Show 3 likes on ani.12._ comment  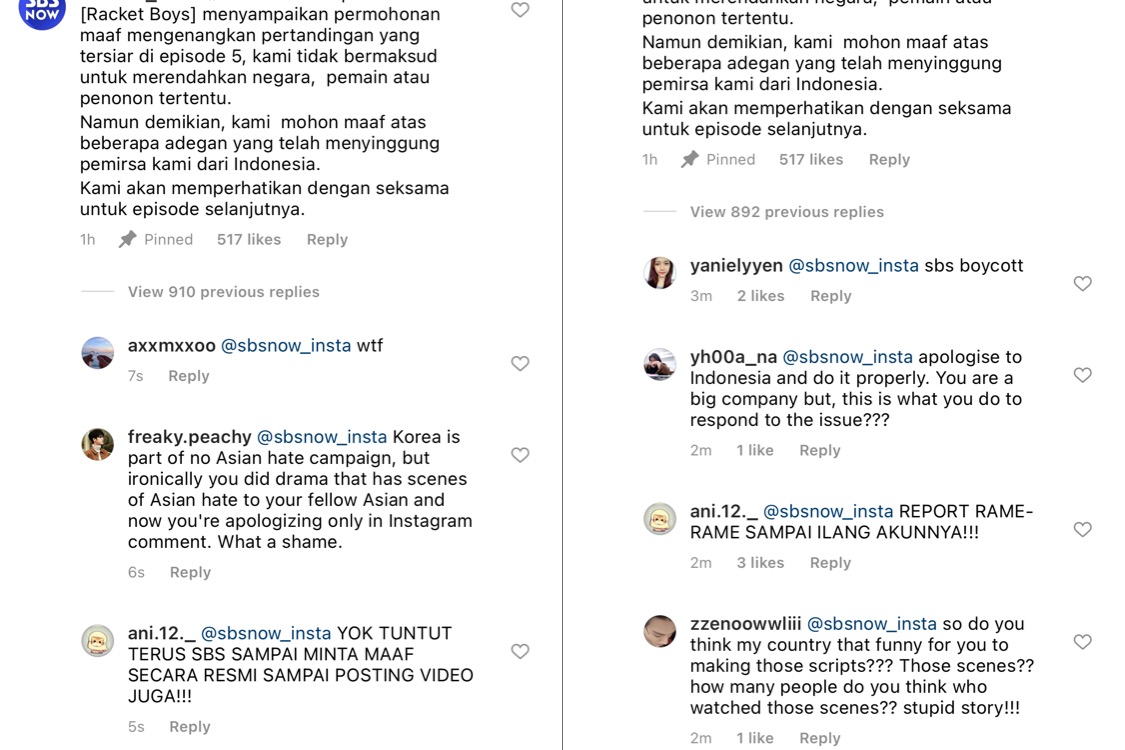click(x=761, y=563)
